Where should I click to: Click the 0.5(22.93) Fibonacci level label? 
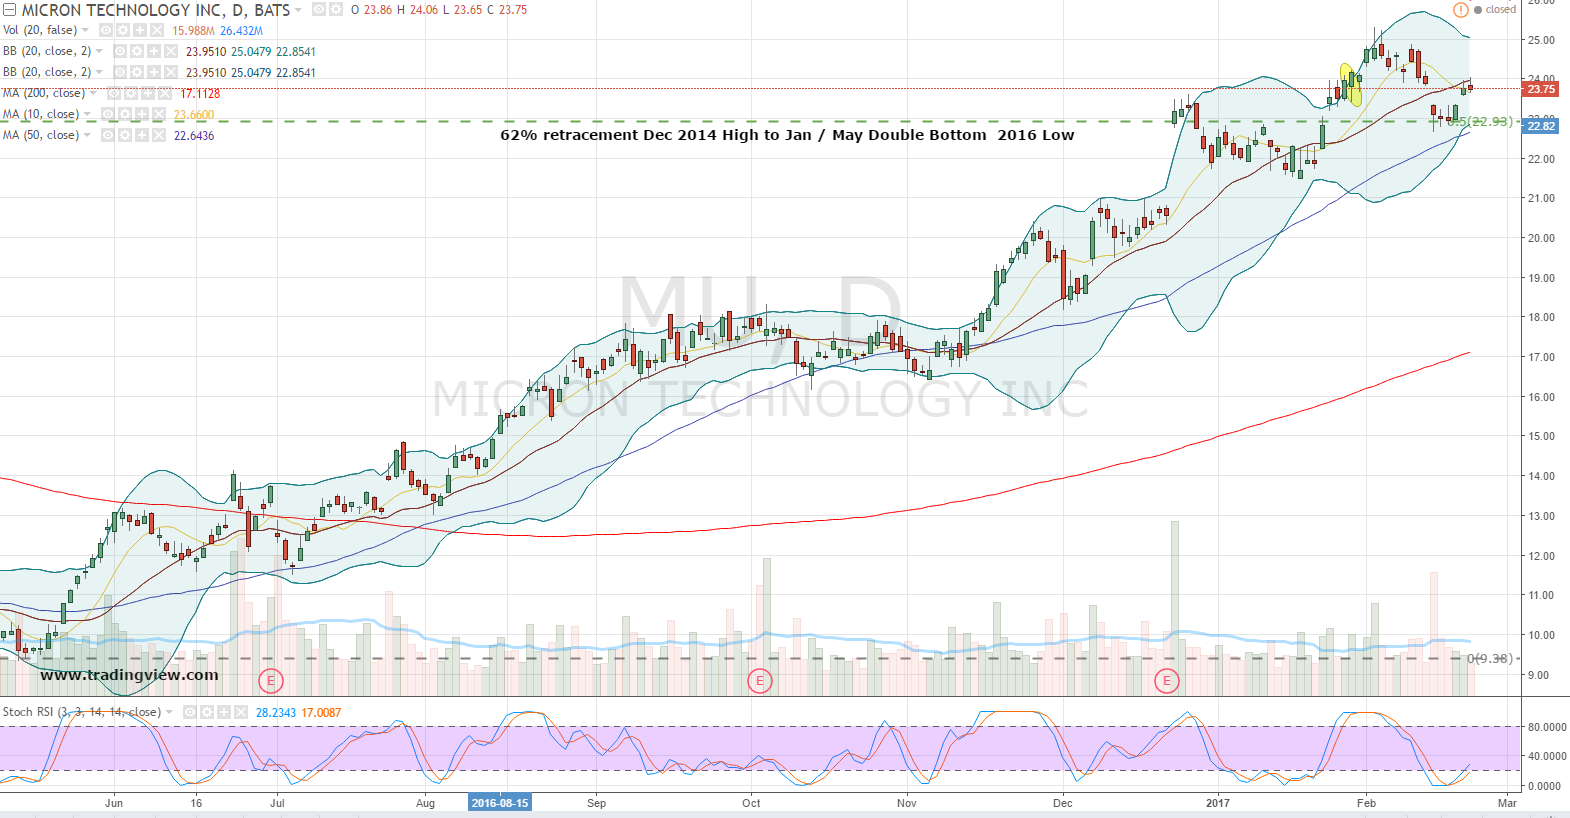pyautogui.click(x=1480, y=122)
